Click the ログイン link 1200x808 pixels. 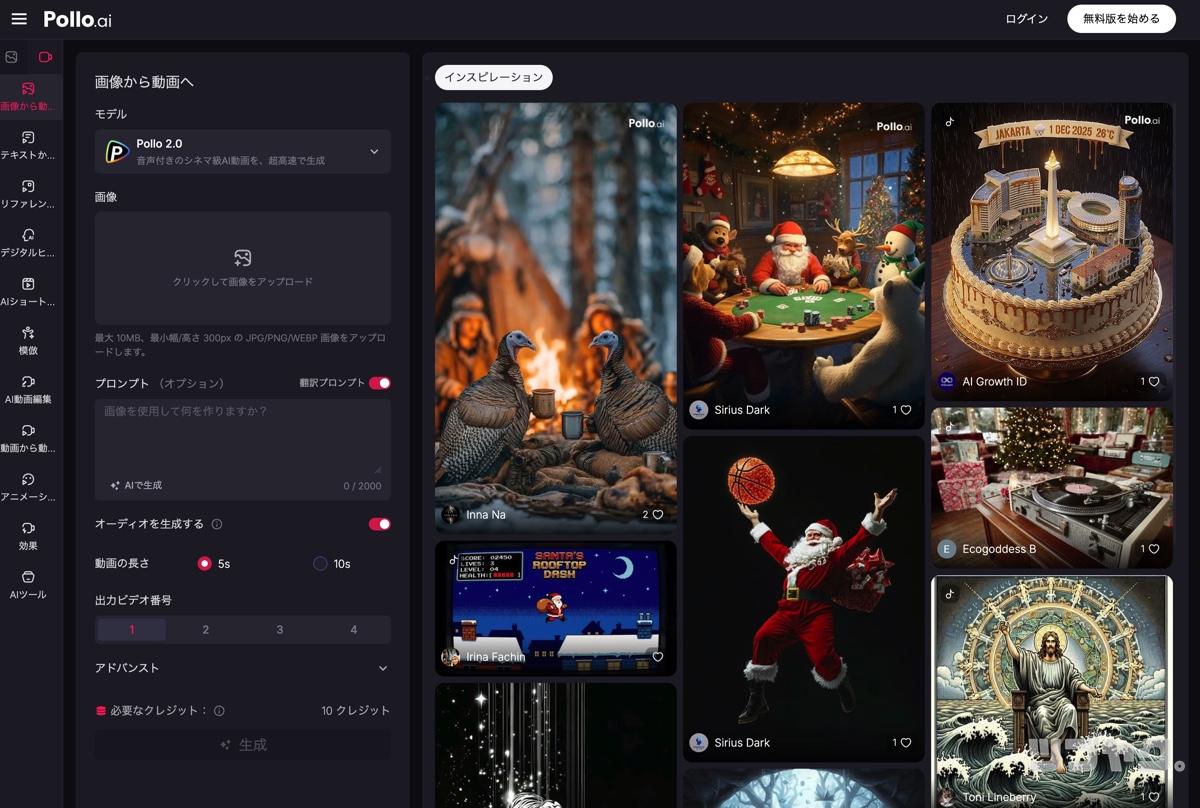pyautogui.click(x=1026, y=19)
